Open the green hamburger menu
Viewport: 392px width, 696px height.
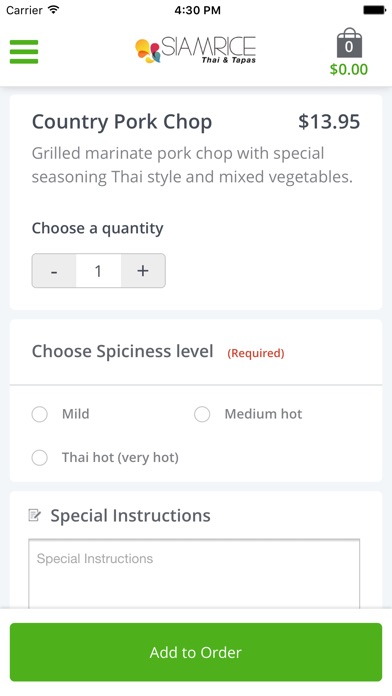click(x=24, y=52)
